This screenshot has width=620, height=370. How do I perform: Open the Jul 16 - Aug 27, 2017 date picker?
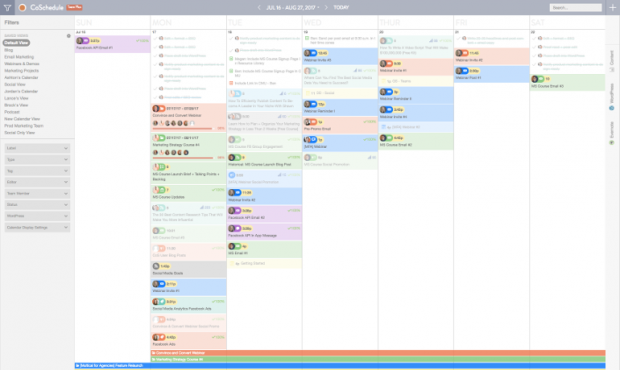point(293,8)
